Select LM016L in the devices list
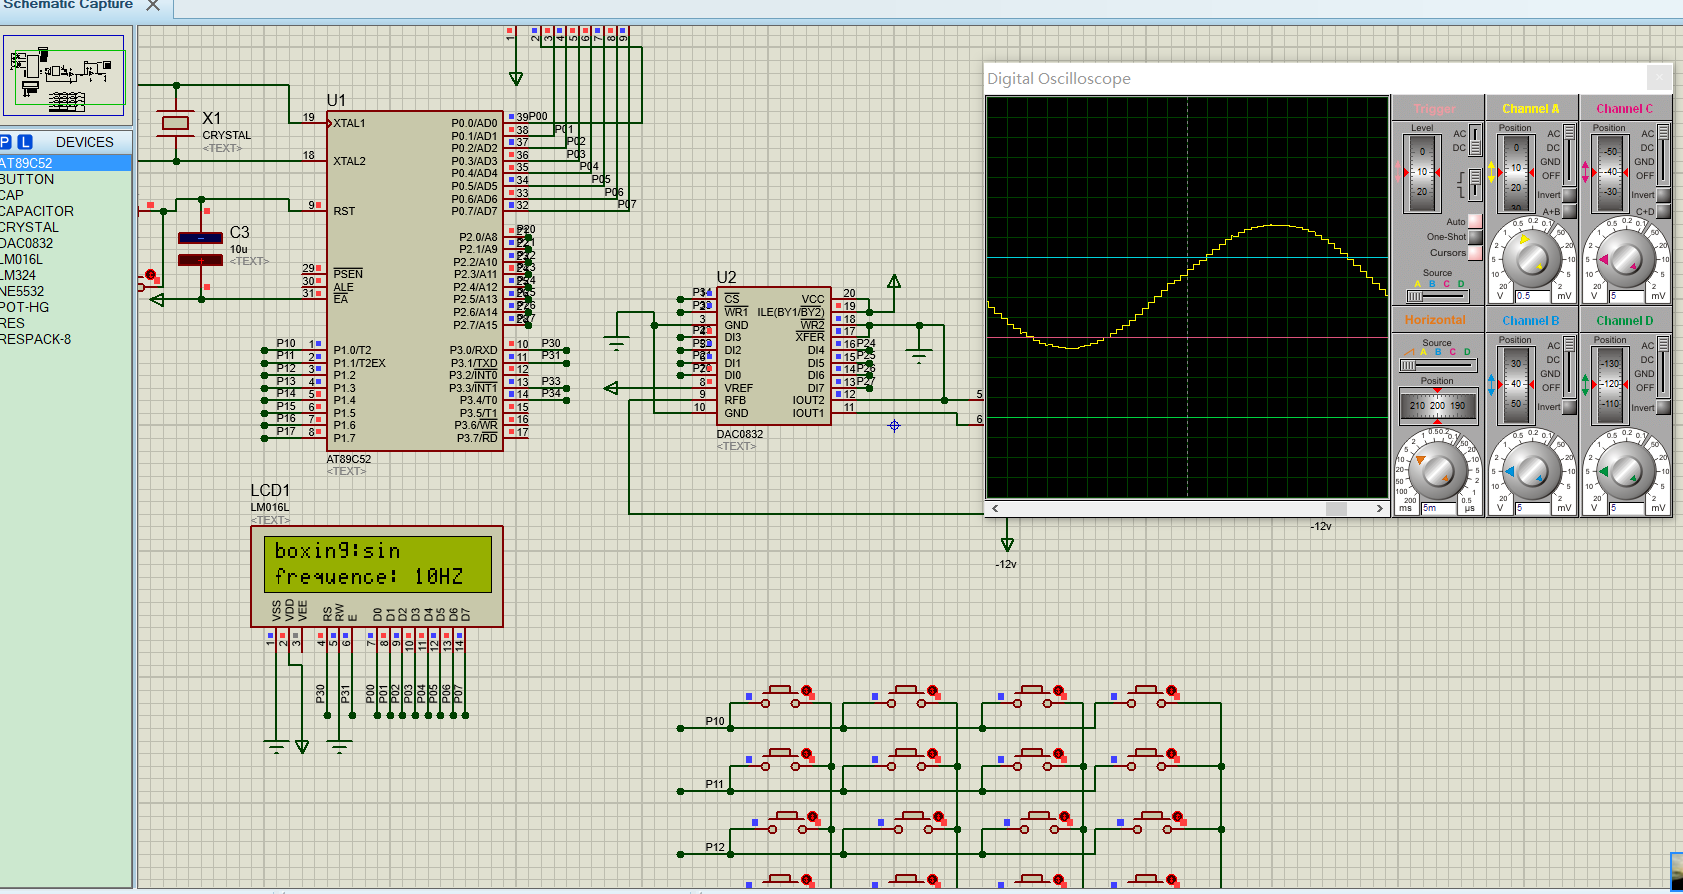 tap(65, 259)
